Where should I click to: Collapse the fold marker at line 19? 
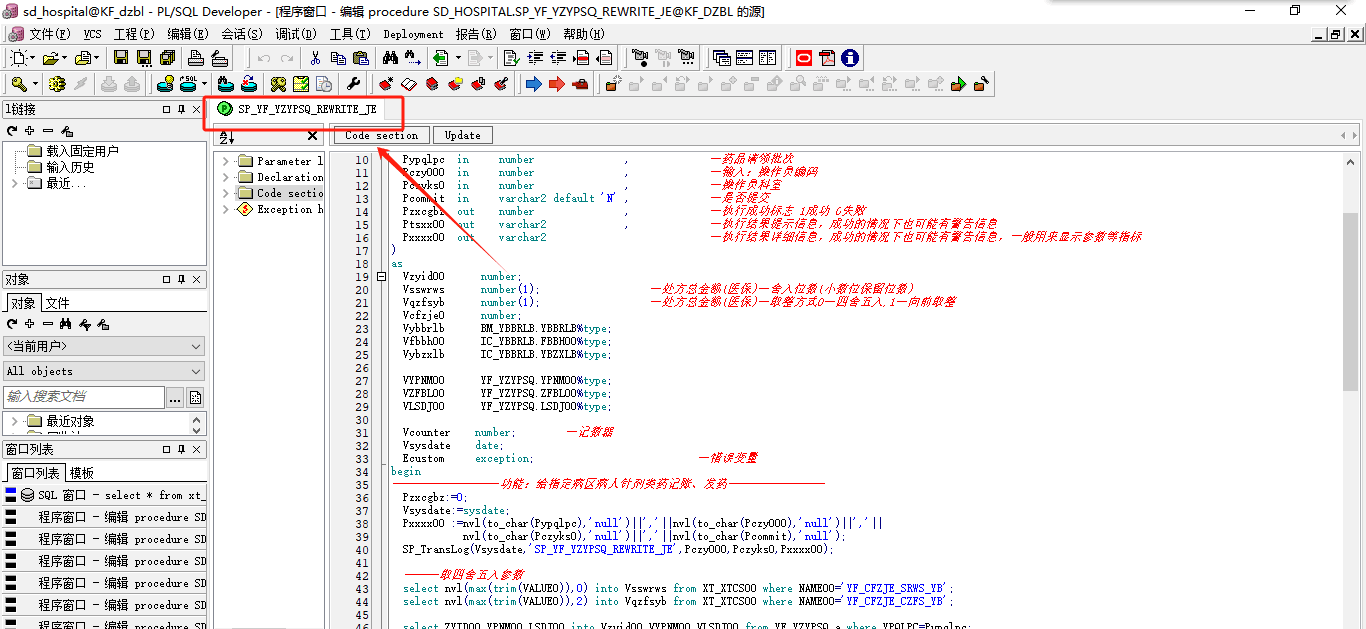pos(381,277)
